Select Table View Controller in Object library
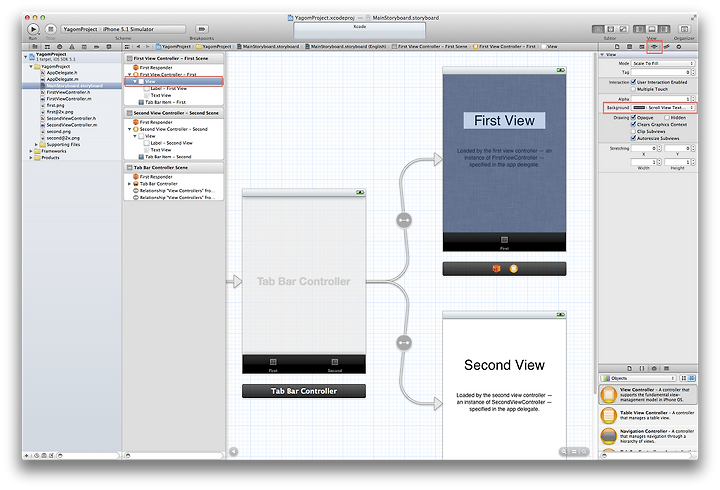The image size is (720, 490). (x=648, y=415)
